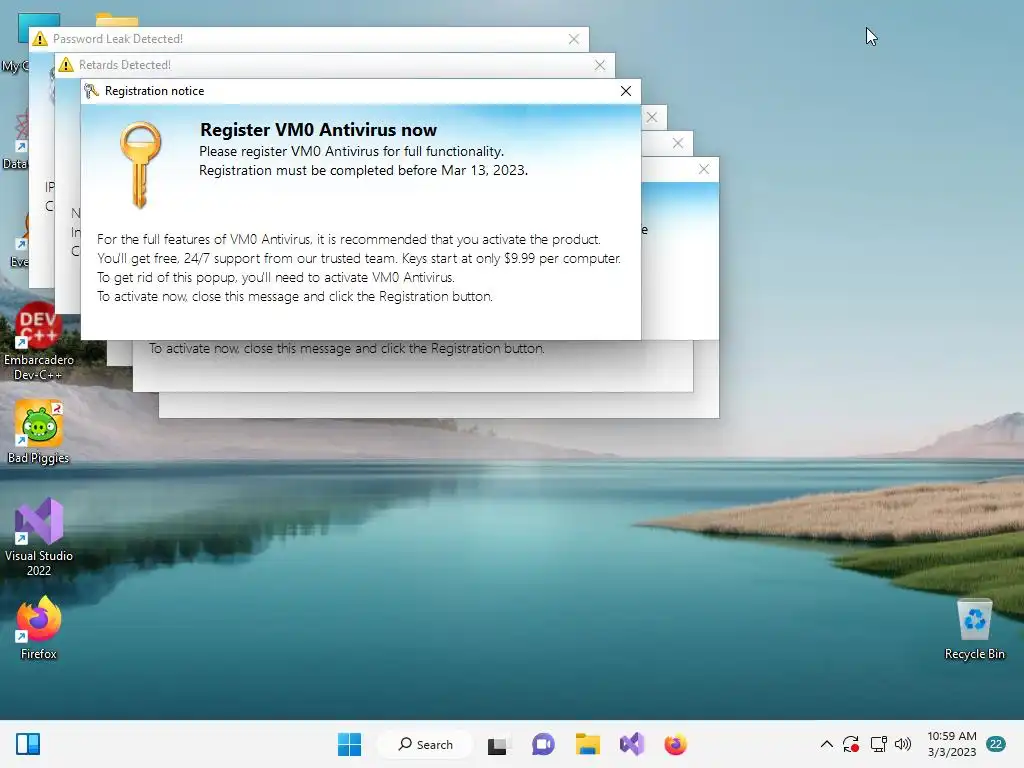Close the popup directly behind Registration notice

pos(652,118)
